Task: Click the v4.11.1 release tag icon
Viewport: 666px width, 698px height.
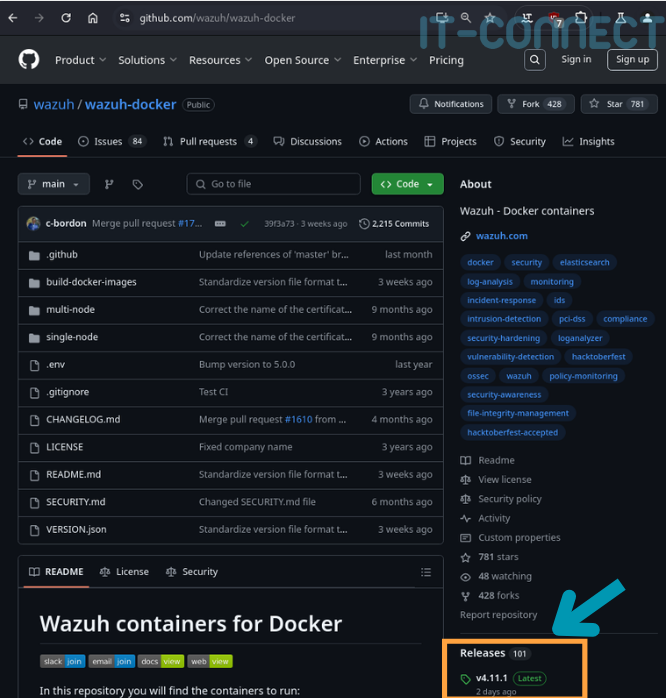Action: click(x=465, y=679)
